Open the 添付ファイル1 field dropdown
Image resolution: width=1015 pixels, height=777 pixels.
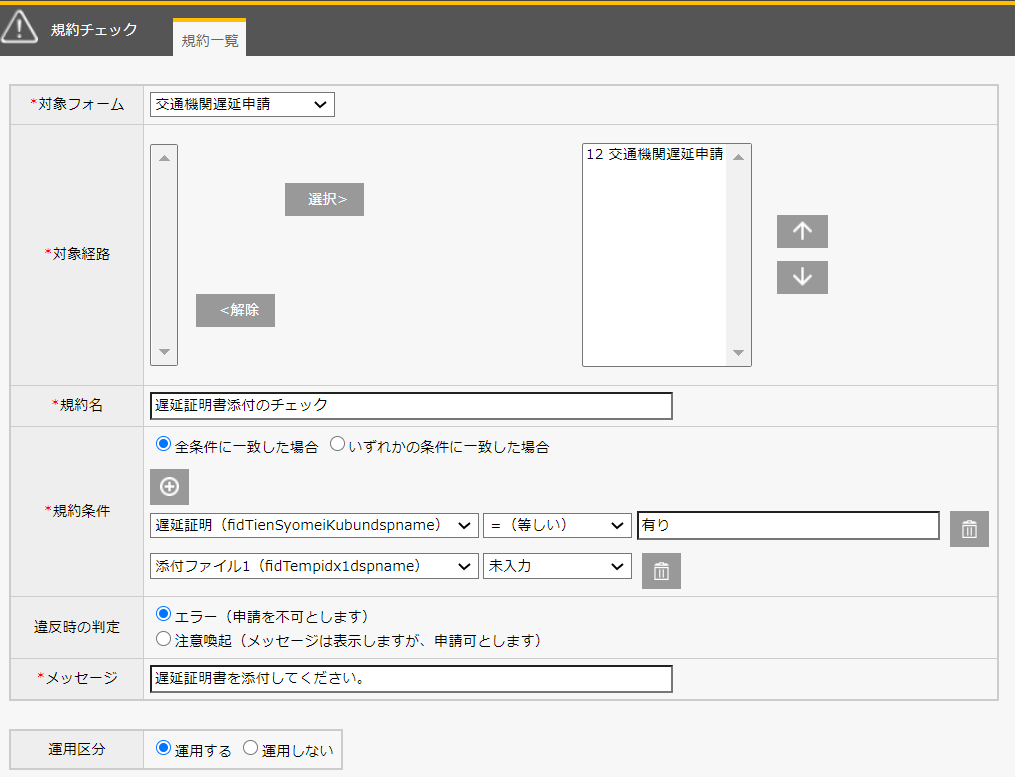click(x=314, y=567)
